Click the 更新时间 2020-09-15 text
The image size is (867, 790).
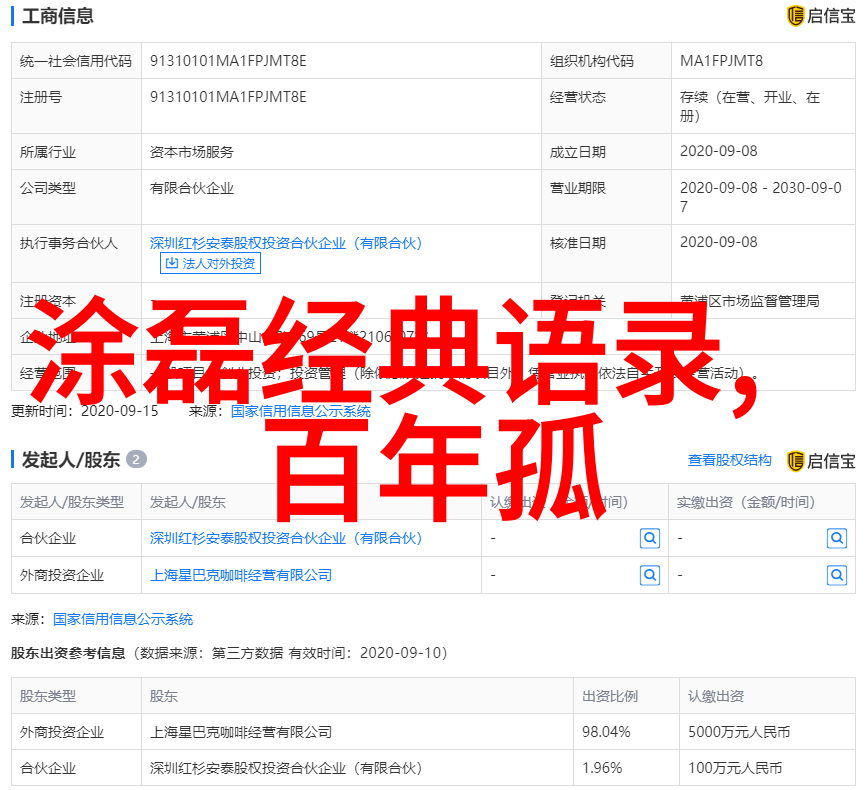[x=85, y=411]
